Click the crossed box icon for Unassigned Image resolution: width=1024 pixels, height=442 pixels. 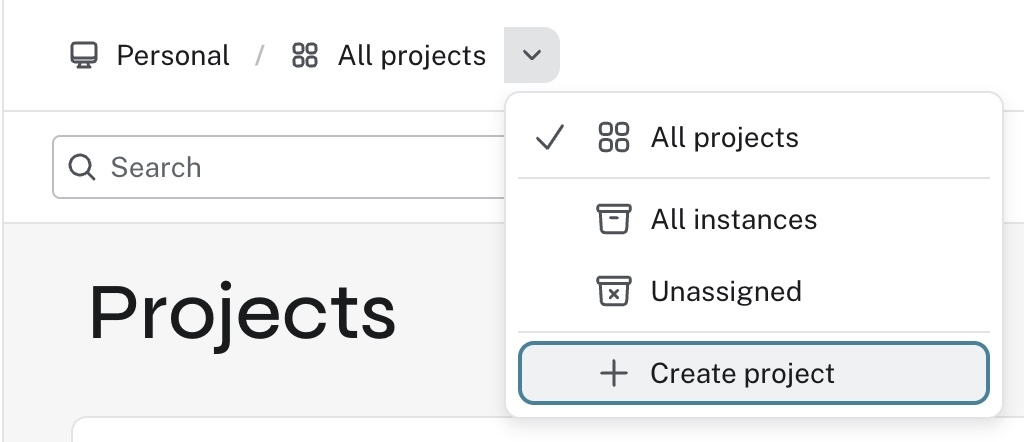614,291
